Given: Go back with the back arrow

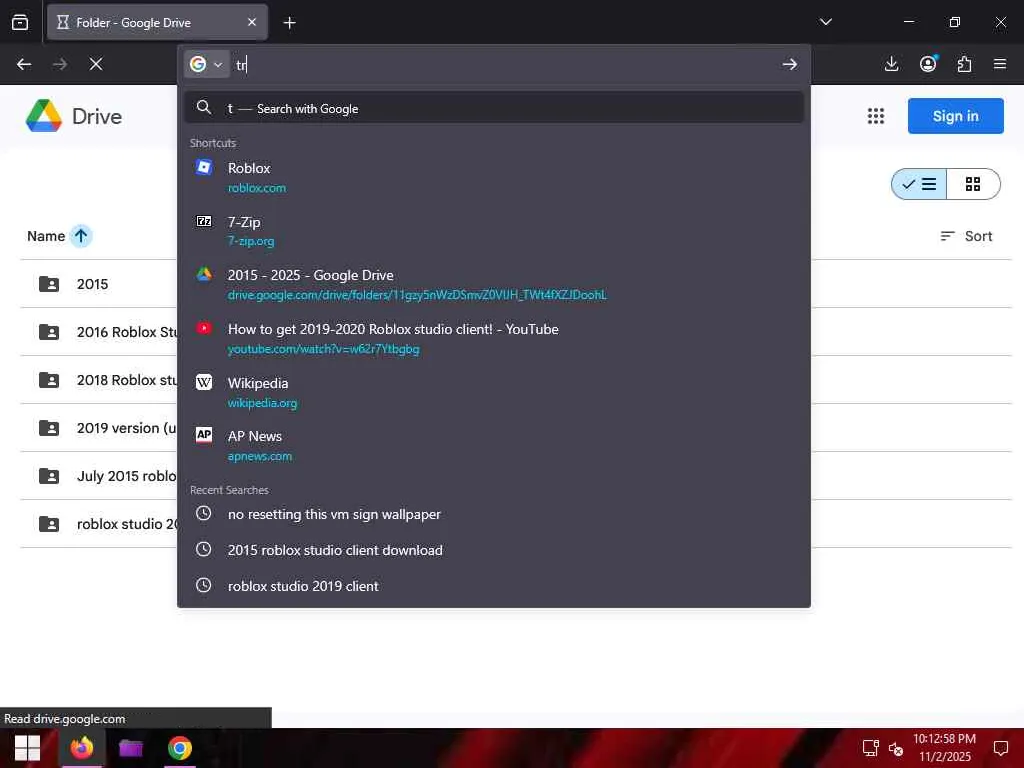Looking at the screenshot, I should point(24,64).
